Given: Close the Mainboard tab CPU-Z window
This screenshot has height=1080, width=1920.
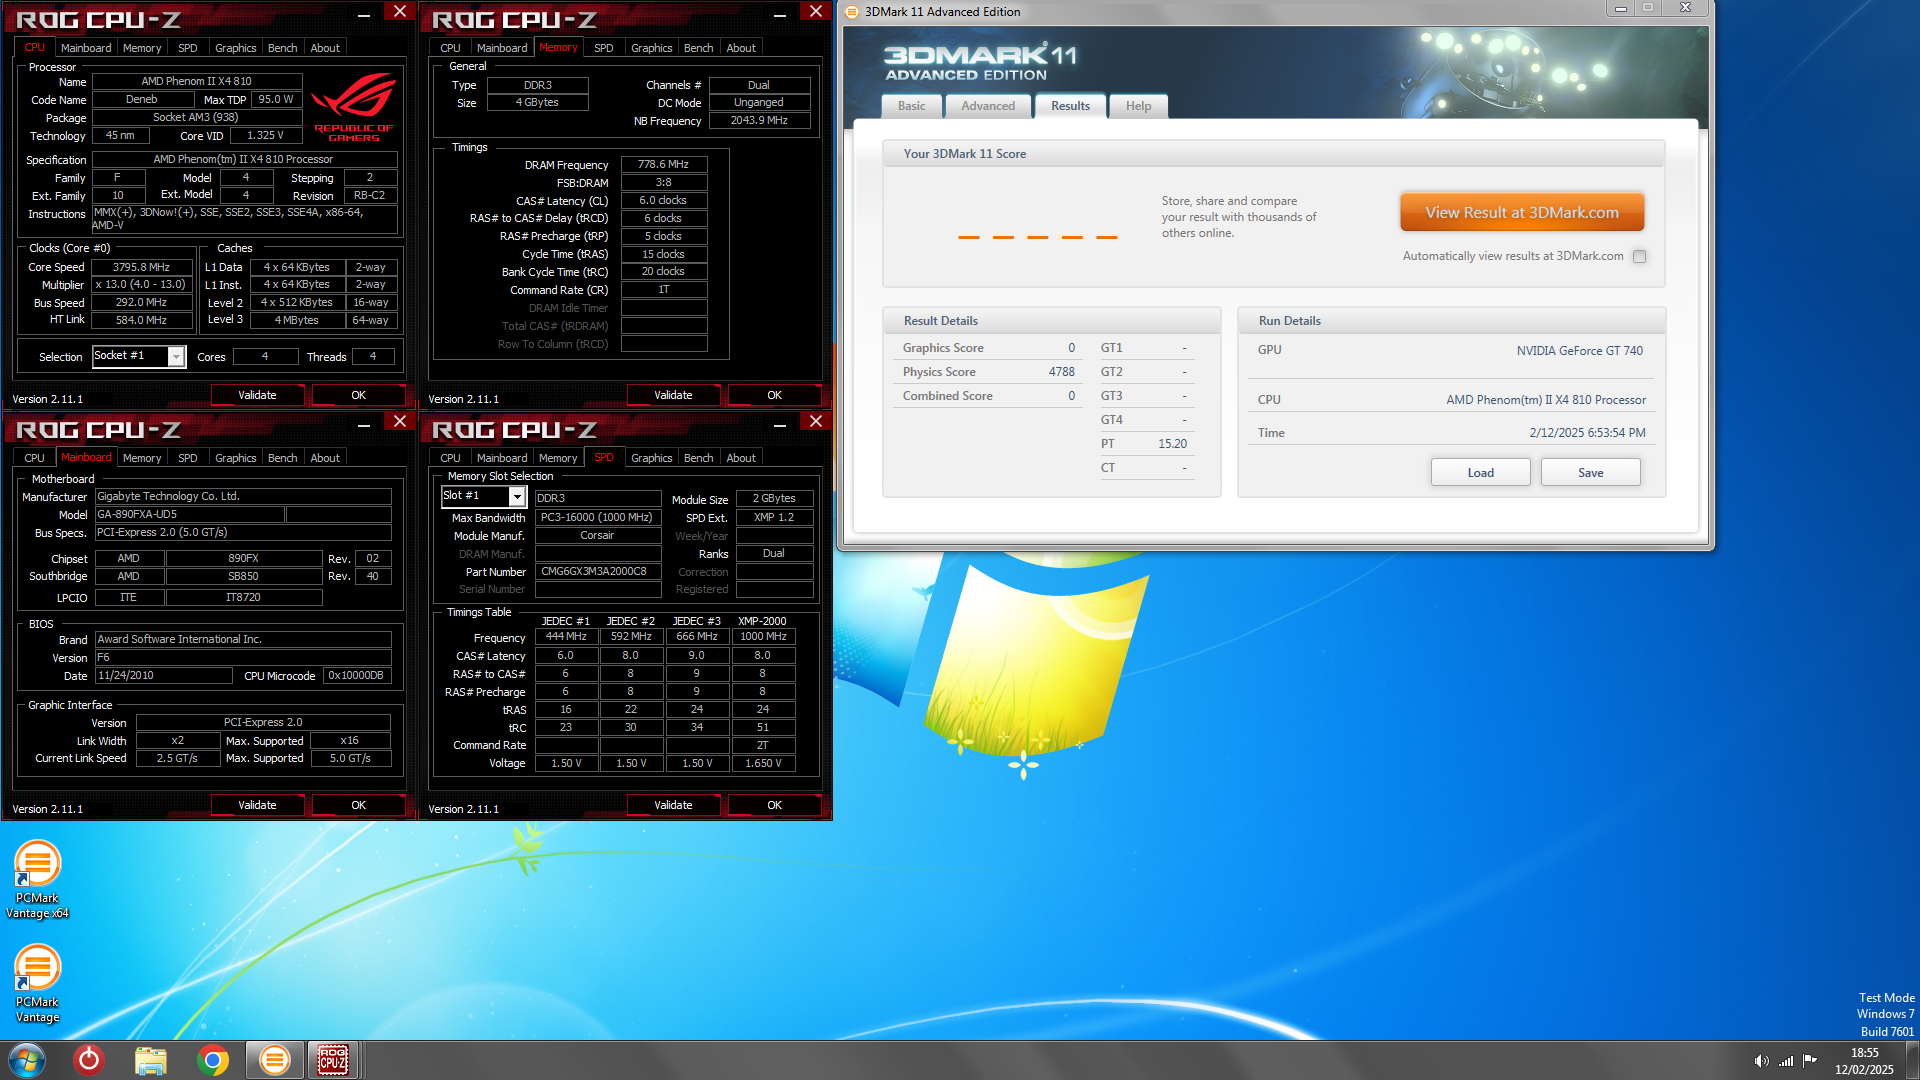Looking at the screenshot, I should [400, 421].
